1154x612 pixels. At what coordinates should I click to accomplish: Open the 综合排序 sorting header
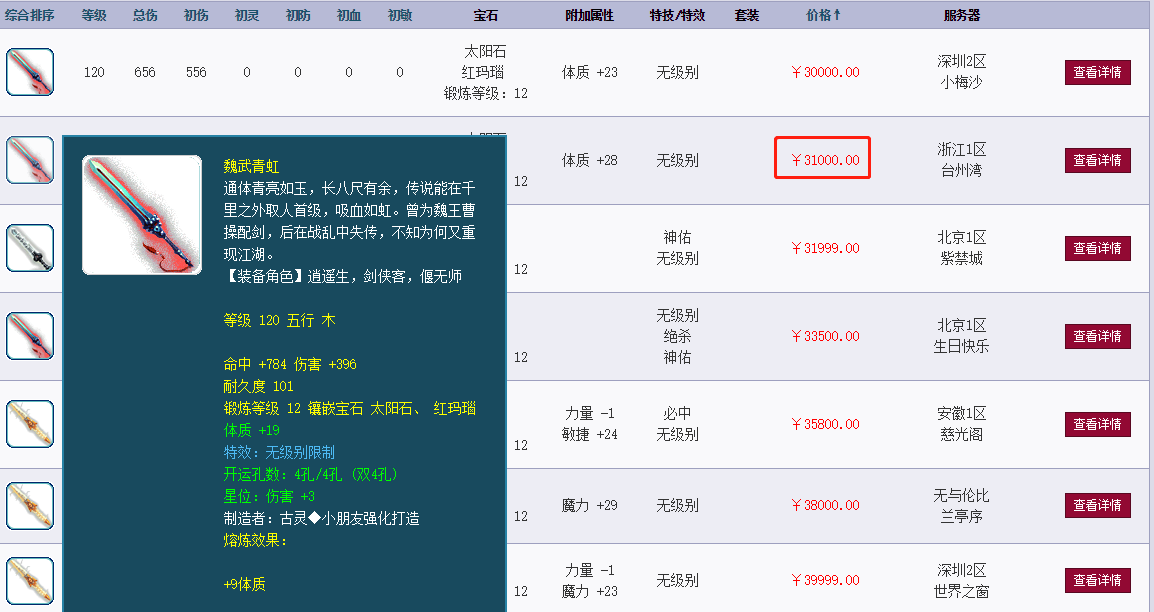pos(31,14)
